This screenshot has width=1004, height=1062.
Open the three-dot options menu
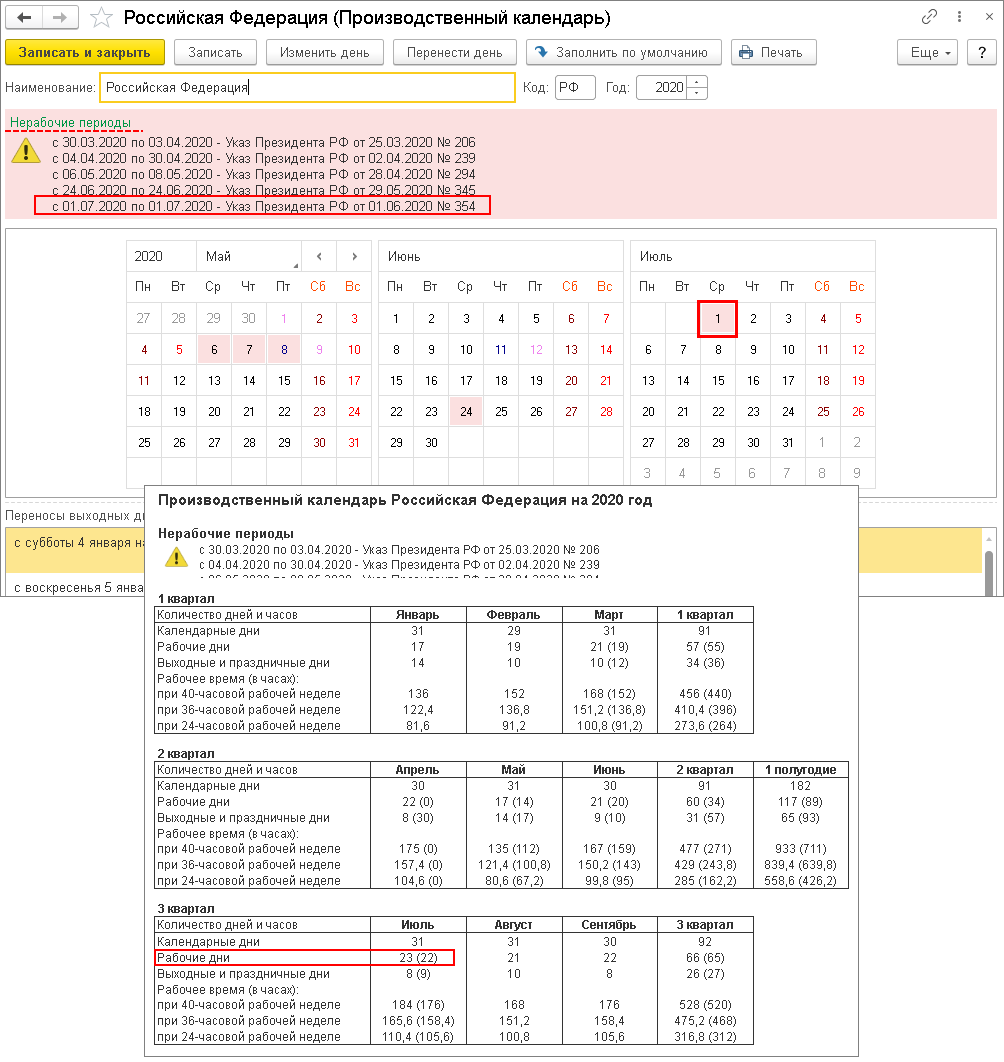[x=959, y=17]
